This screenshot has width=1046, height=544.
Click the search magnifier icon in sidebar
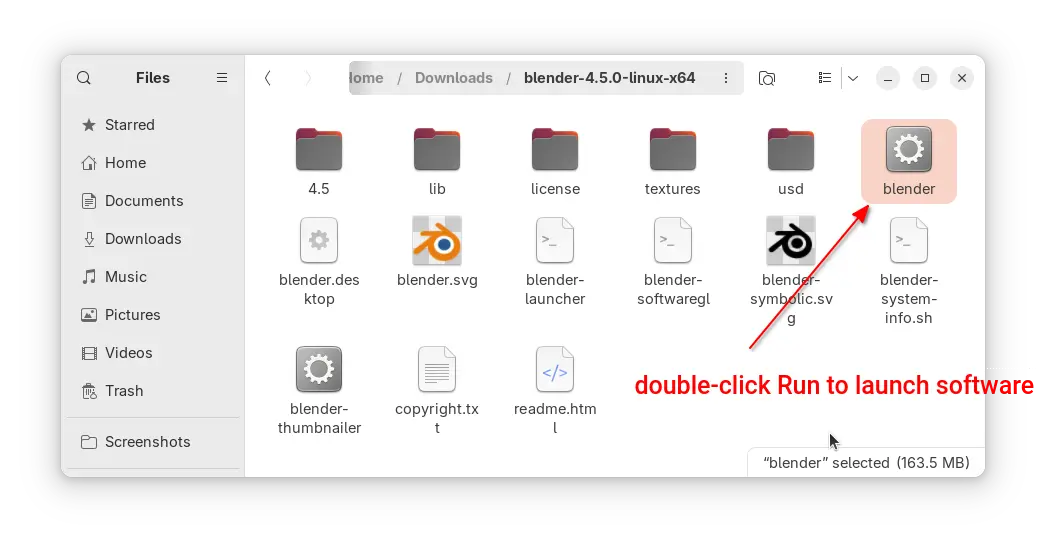[83, 78]
